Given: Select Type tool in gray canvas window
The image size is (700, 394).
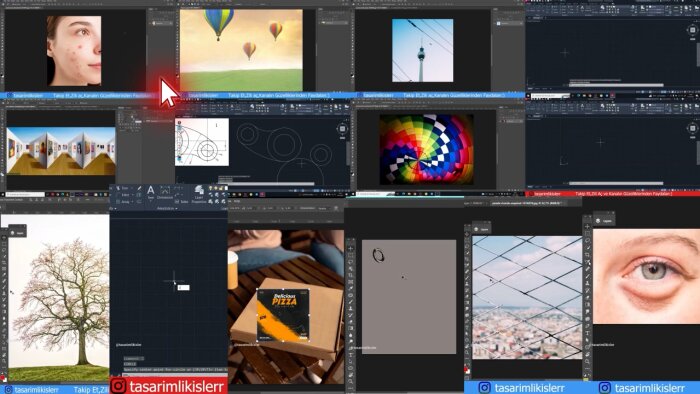Looking at the screenshot, I should click(x=350, y=355).
